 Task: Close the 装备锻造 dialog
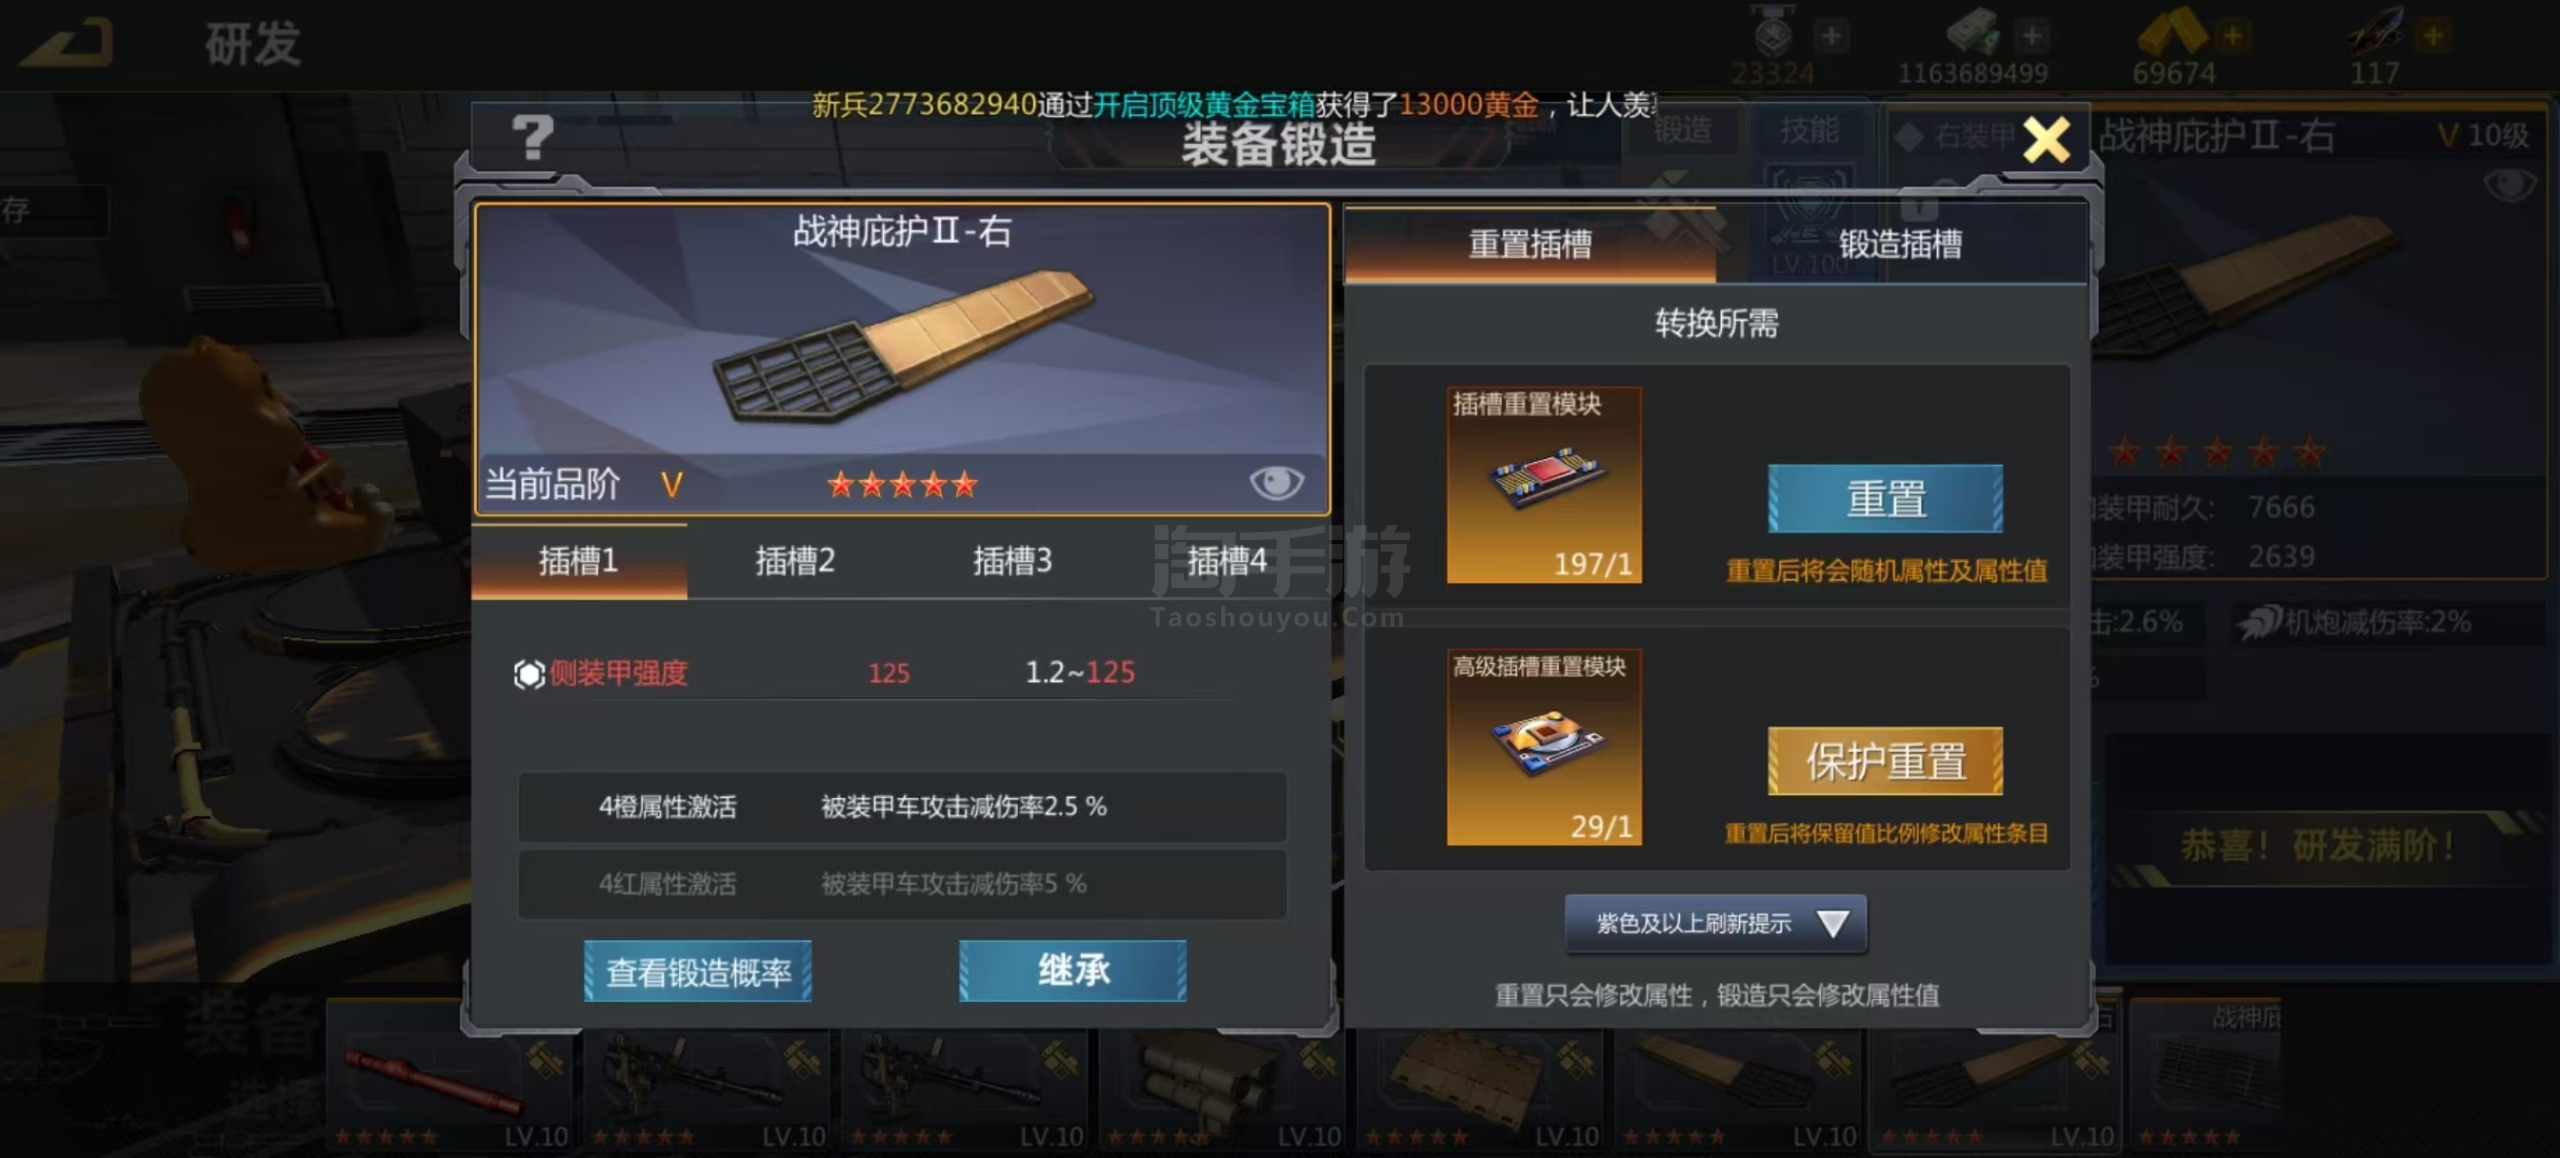click(x=2046, y=139)
